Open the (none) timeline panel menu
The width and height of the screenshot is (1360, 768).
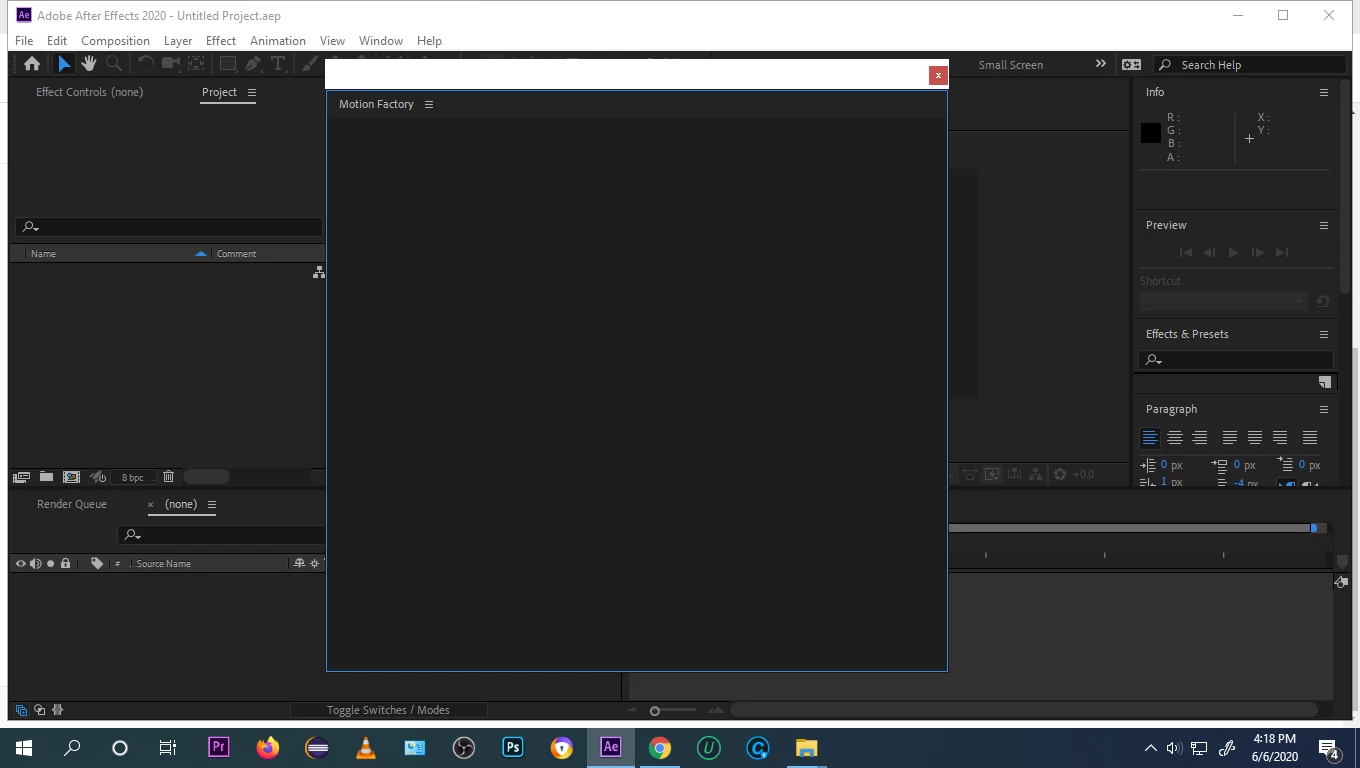212,504
